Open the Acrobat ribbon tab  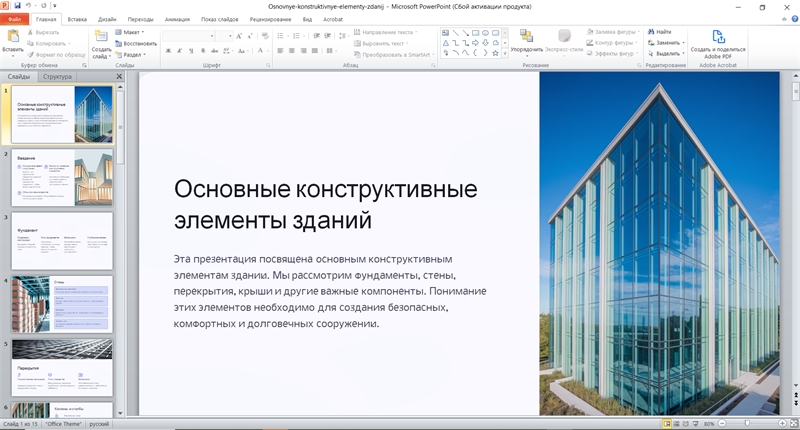pyautogui.click(x=333, y=19)
